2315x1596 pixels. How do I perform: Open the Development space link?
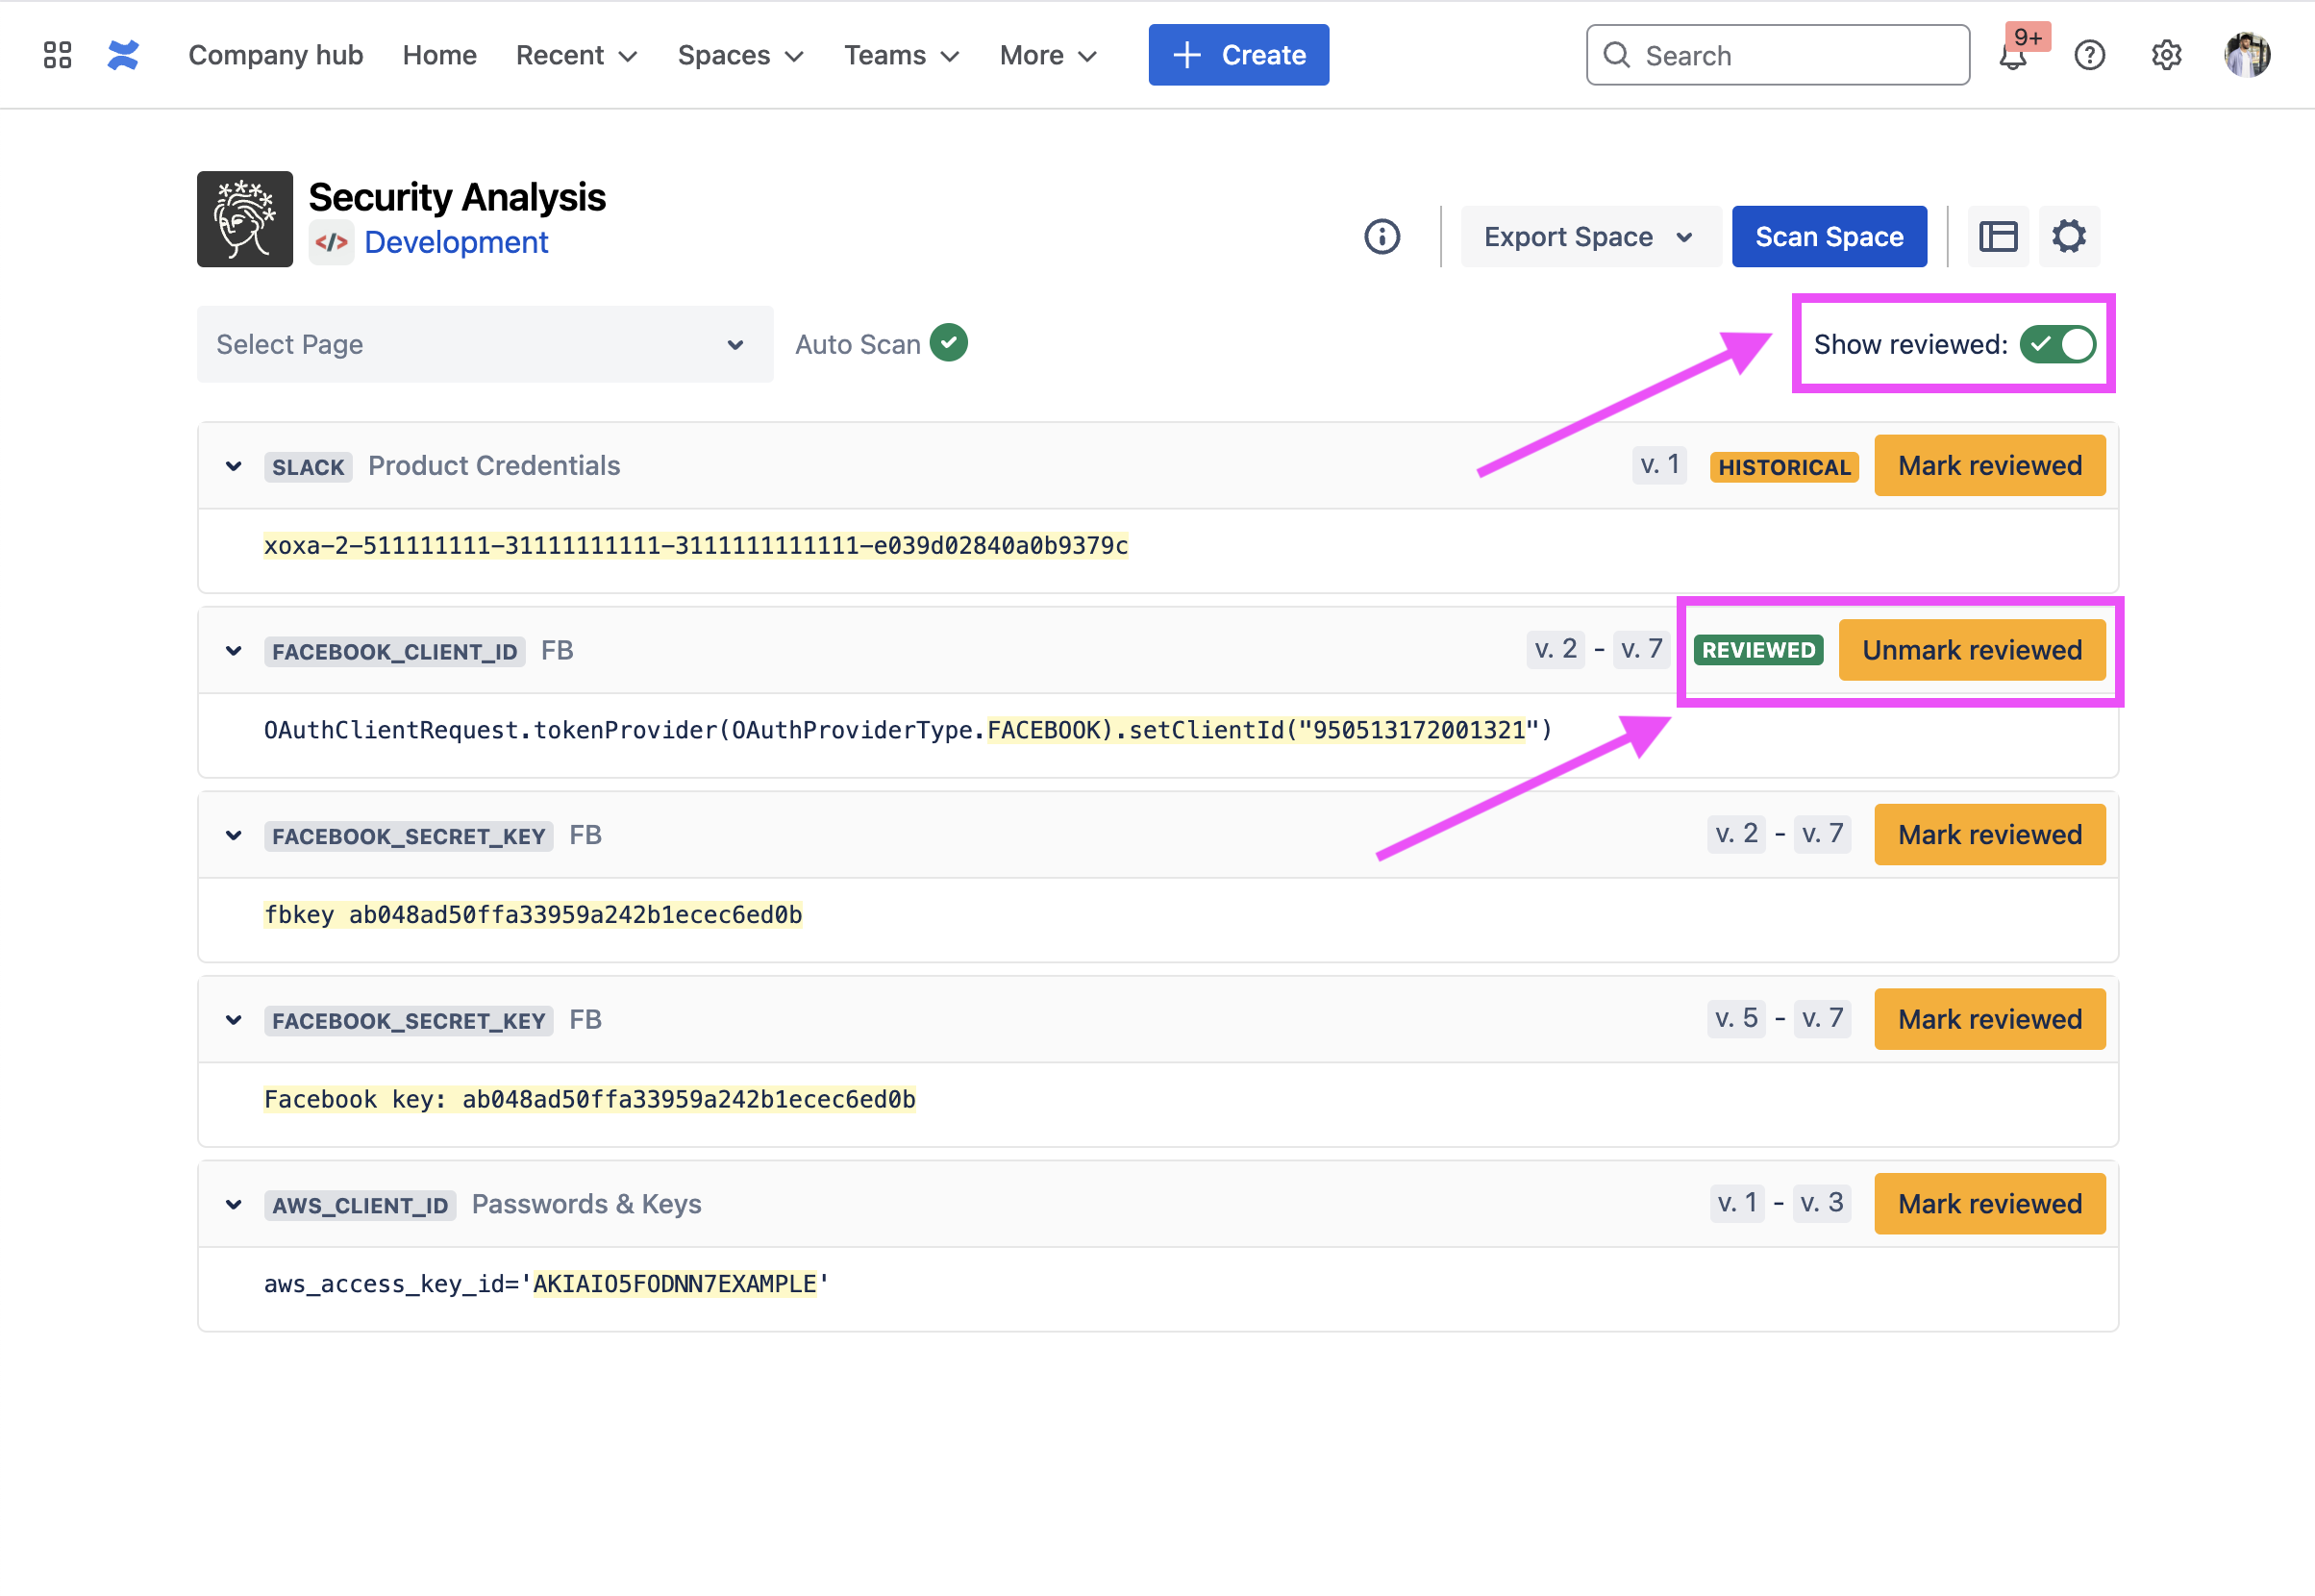pyautogui.click(x=456, y=243)
